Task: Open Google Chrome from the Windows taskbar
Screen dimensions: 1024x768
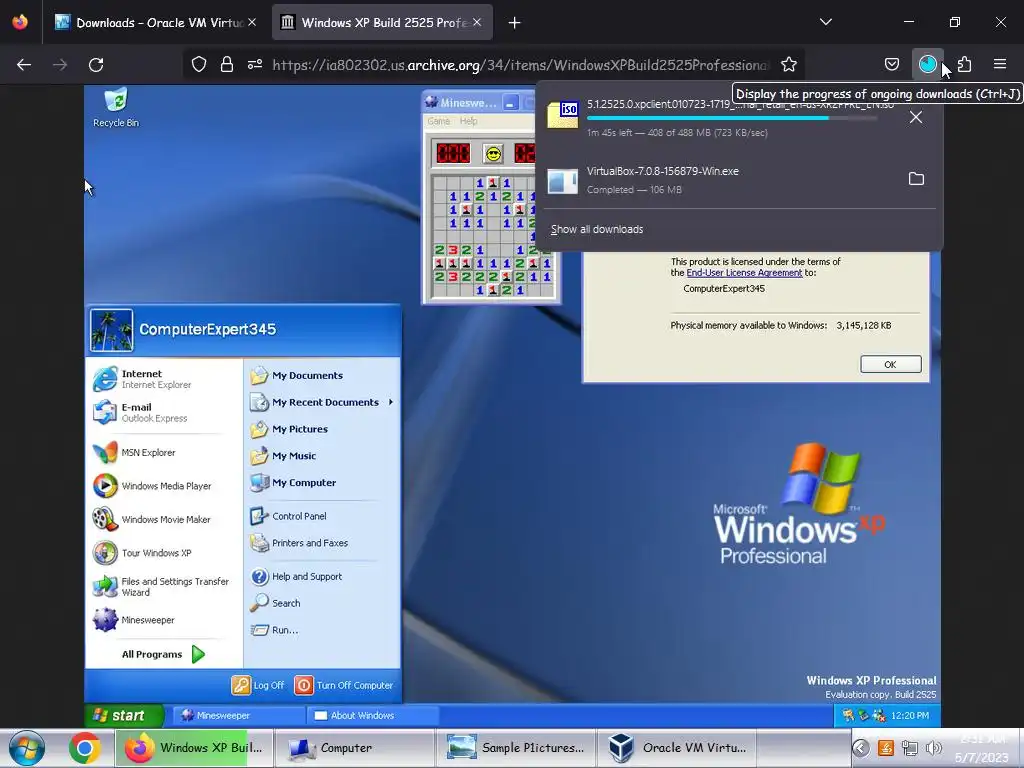Action: [x=85, y=748]
